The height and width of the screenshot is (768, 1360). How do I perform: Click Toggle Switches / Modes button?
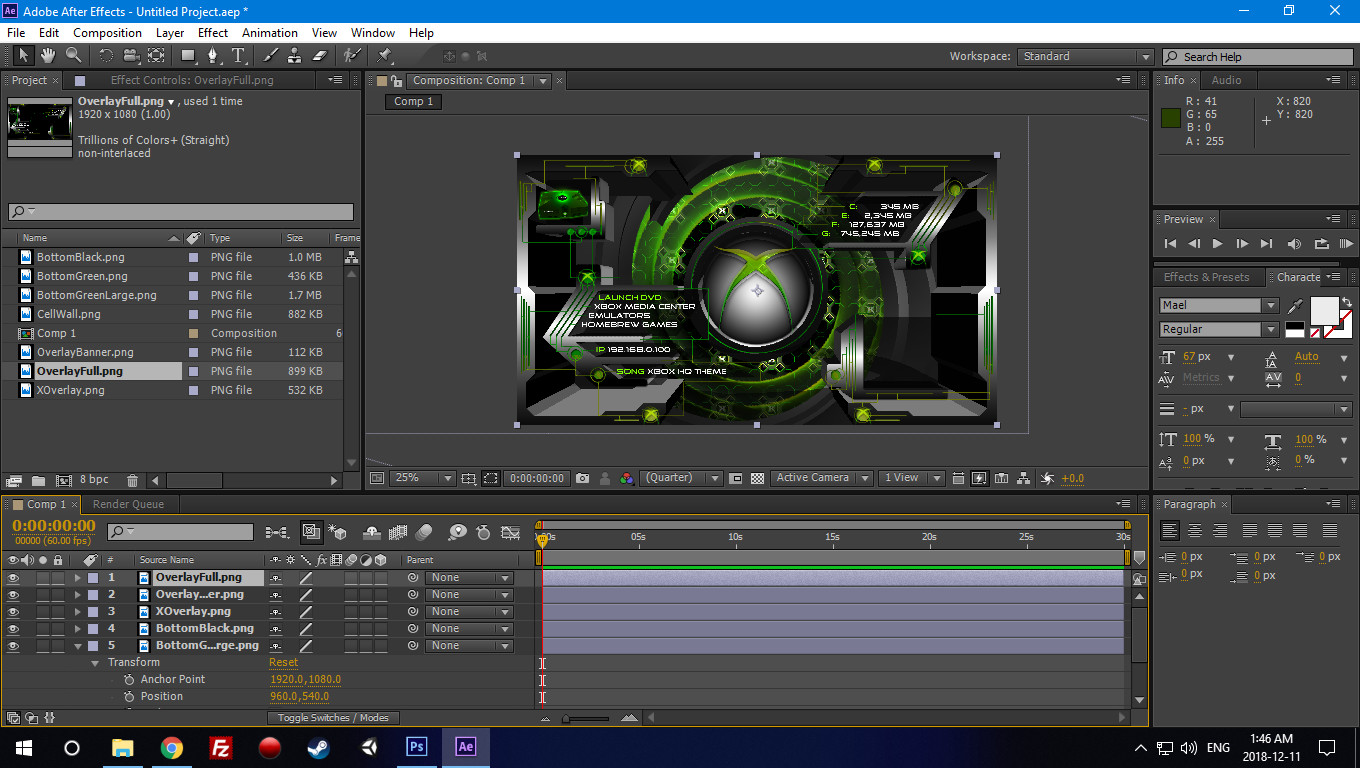[333, 718]
